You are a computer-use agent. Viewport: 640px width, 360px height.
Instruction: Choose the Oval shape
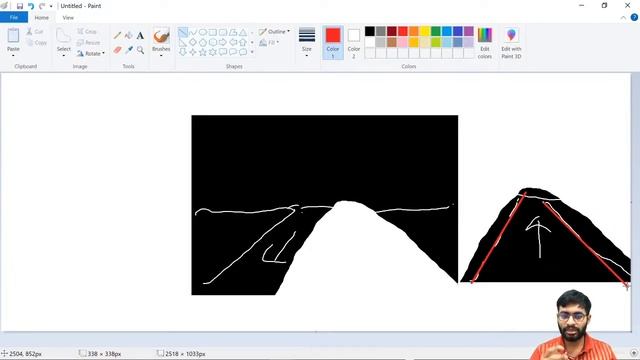coord(203,32)
